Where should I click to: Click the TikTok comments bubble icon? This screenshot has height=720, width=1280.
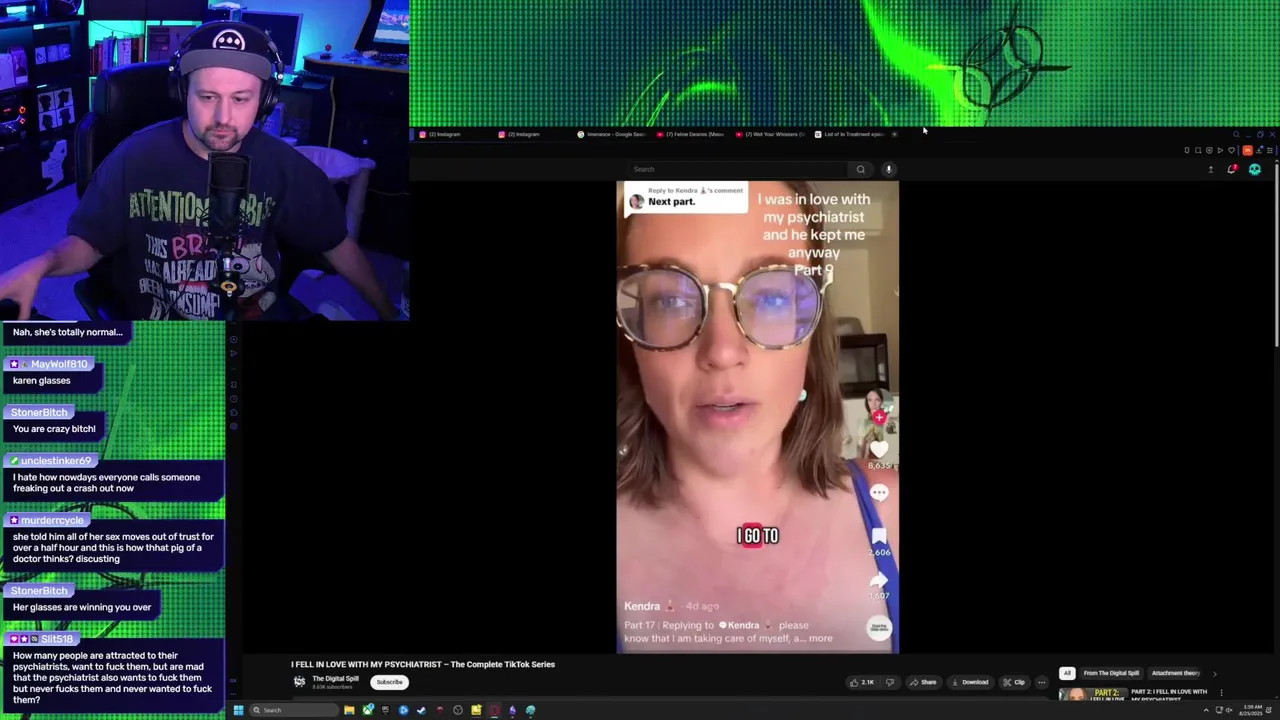[x=879, y=492]
